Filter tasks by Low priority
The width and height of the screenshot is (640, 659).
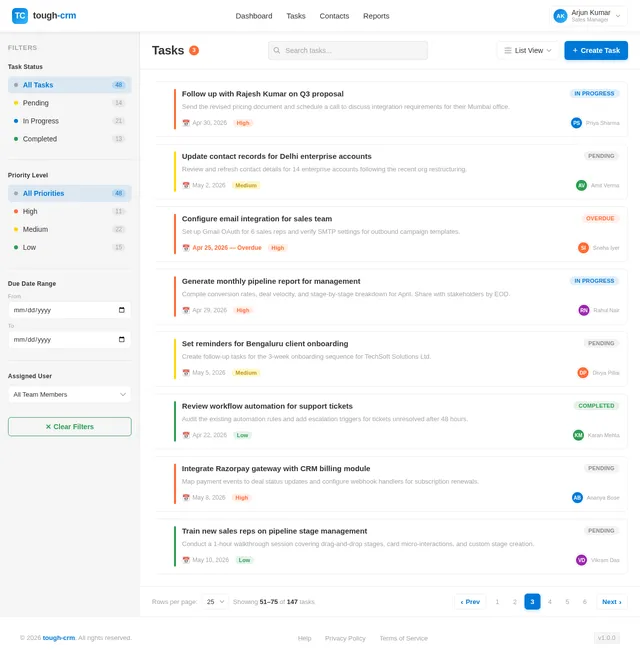(x=70, y=248)
